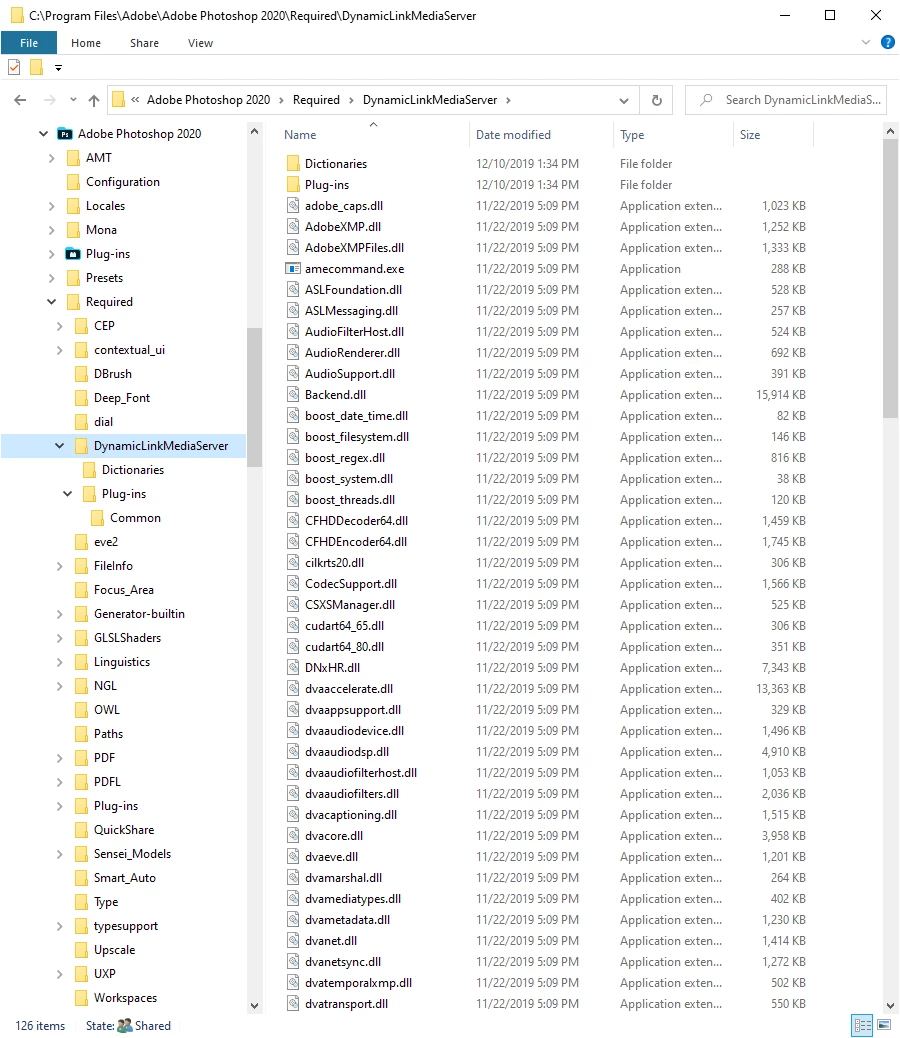Image resolution: width=900 pixels, height=1038 pixels.
Task: Click the Shared state icon in status bar
Action: (124, 1025)
